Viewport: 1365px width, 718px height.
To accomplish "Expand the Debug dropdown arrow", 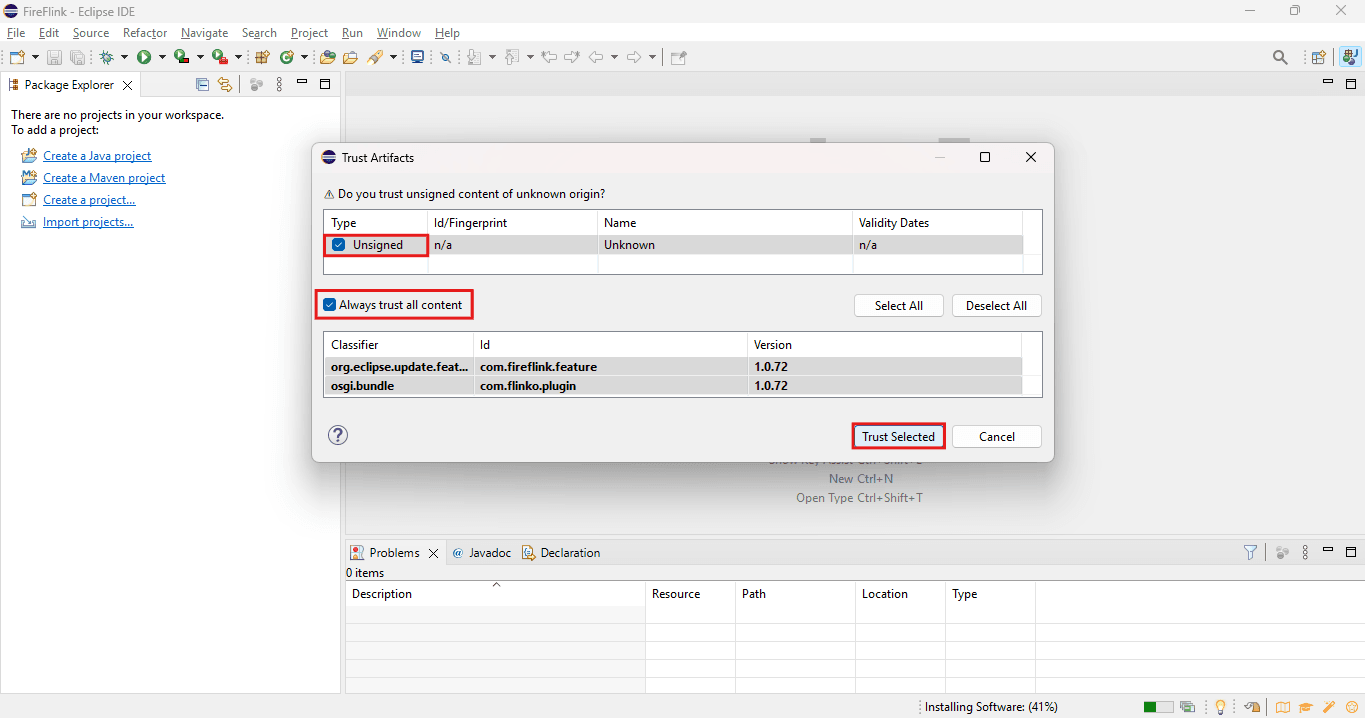I will pyautogui.click(x=124, y=57).
